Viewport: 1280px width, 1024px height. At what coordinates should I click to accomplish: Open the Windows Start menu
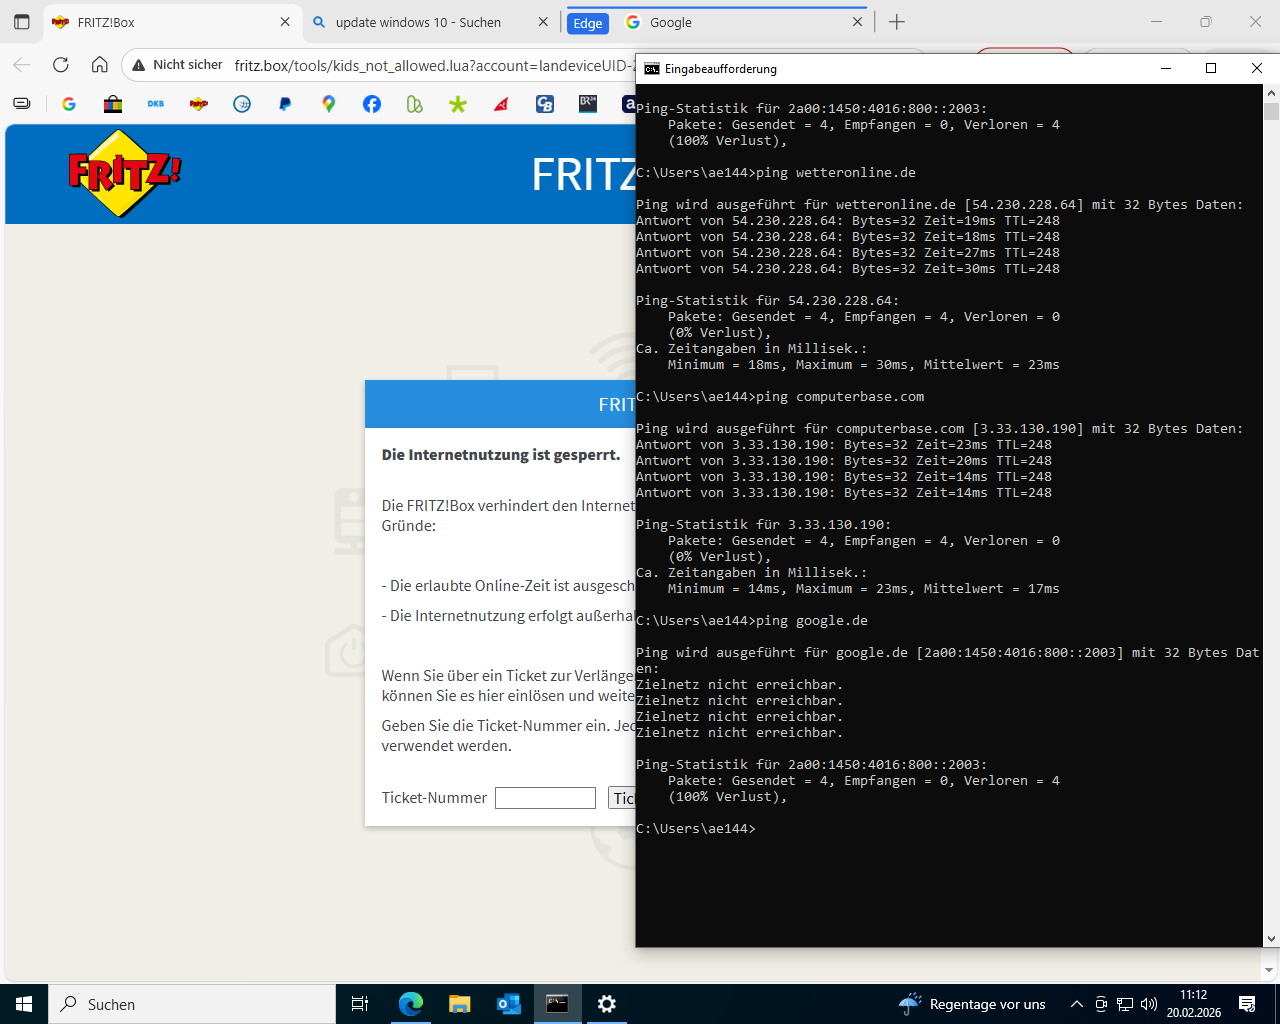tap(24, 1004)
